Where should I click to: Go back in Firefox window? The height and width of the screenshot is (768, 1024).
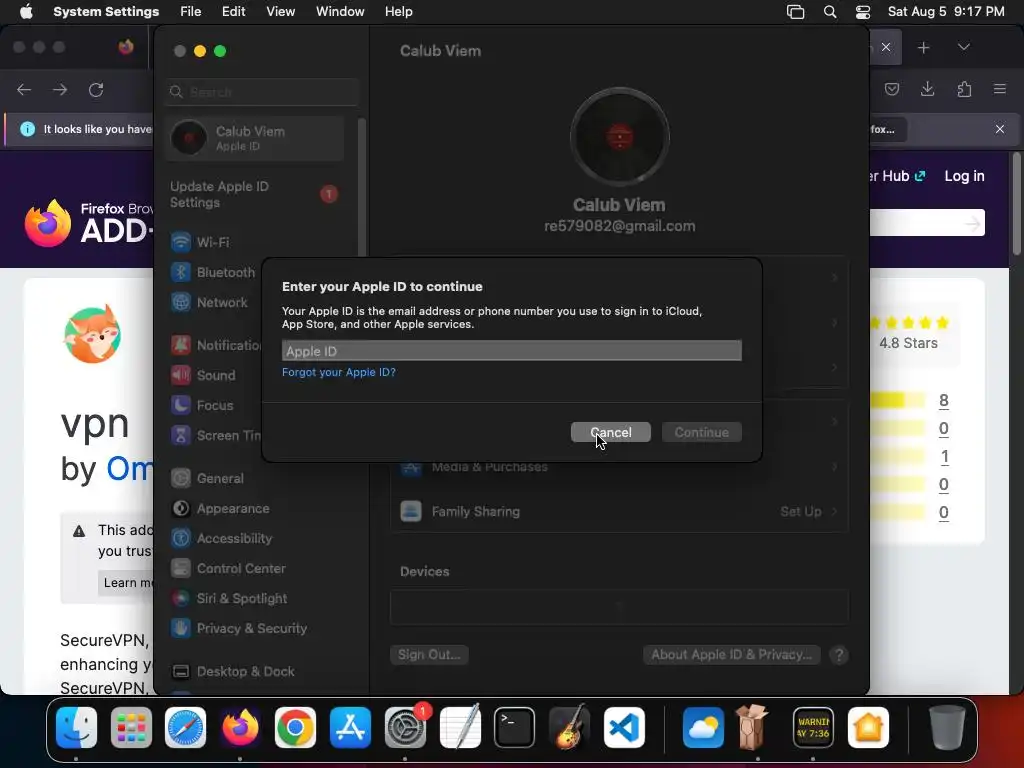click(24, 89)
